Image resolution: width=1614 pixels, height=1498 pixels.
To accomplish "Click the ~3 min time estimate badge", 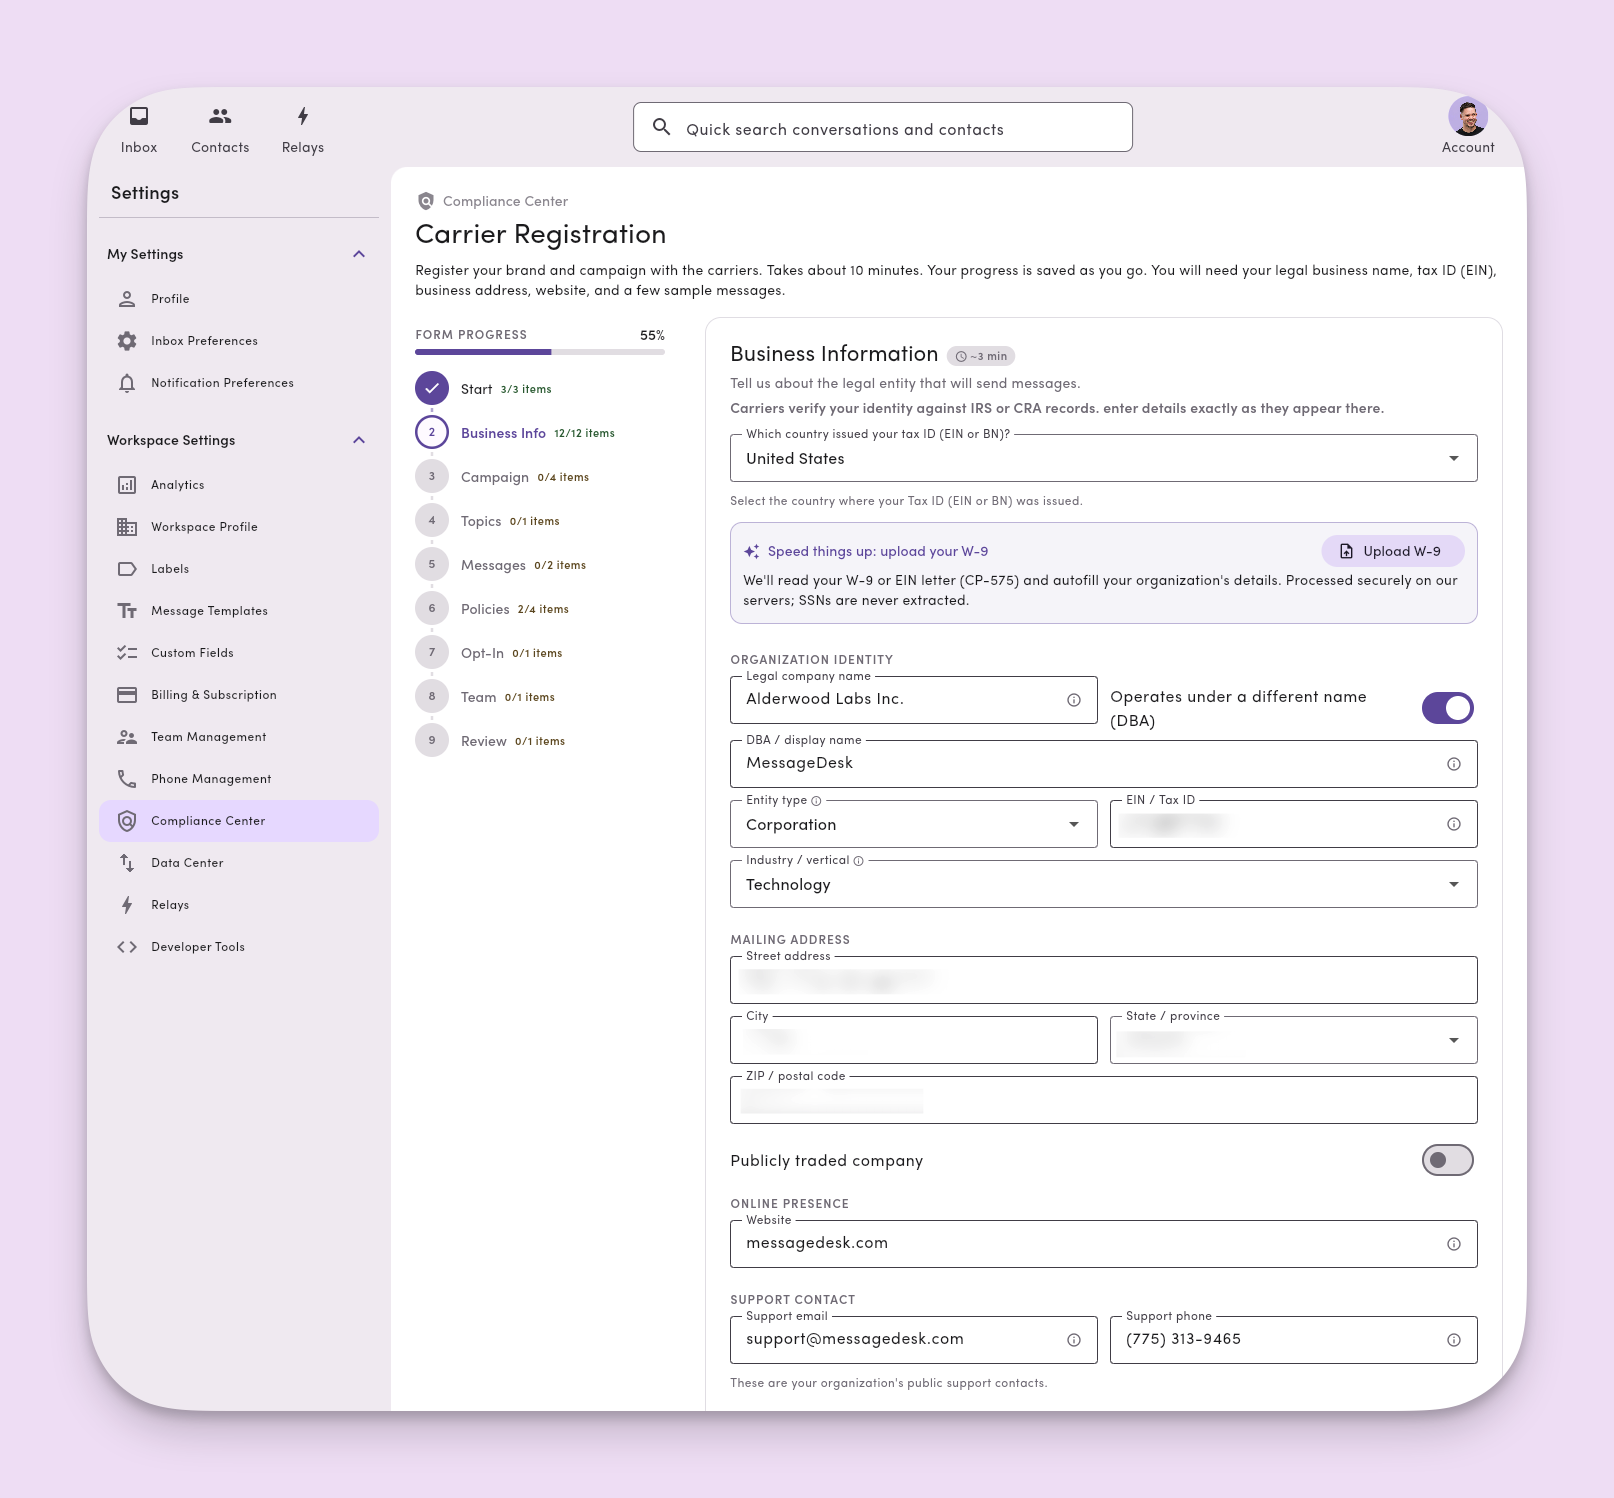I will 981,356.
